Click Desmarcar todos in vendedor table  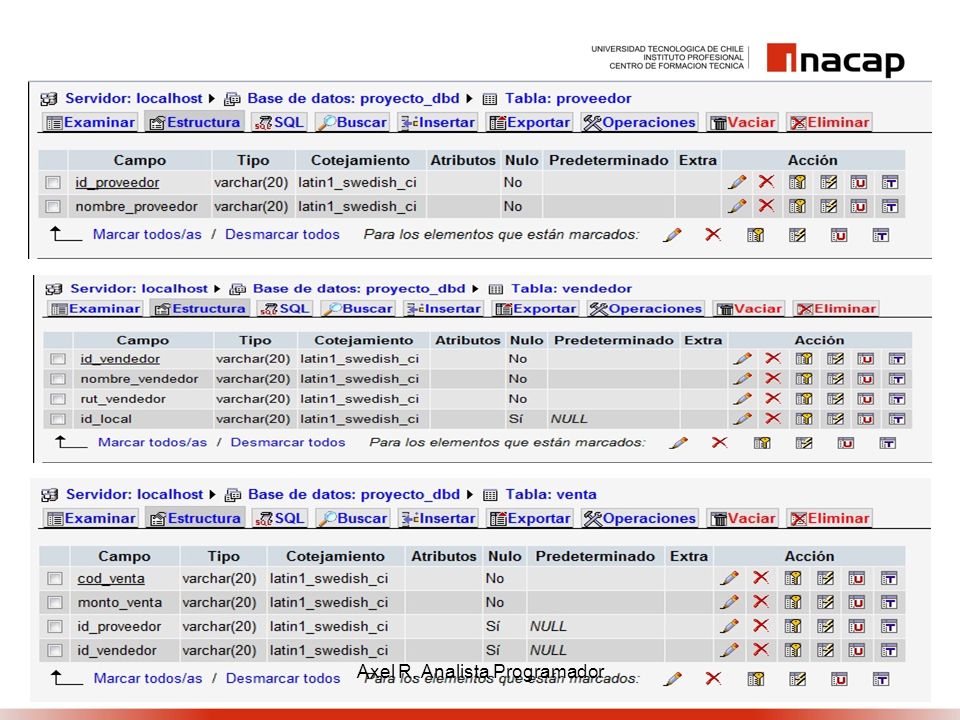pyautogui.click(x=288, y=442)
